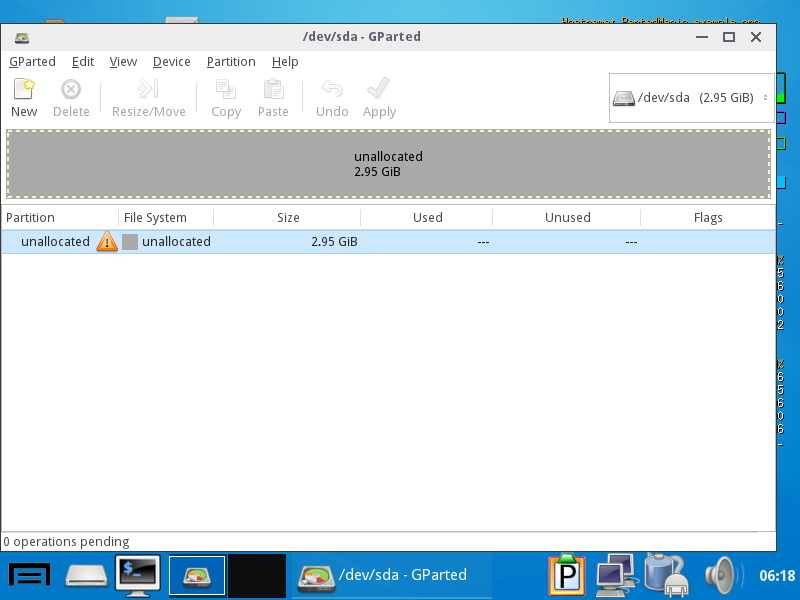Click the New partition toolbar icon
The height and width of the screenshot is (600, 800).
24,91
